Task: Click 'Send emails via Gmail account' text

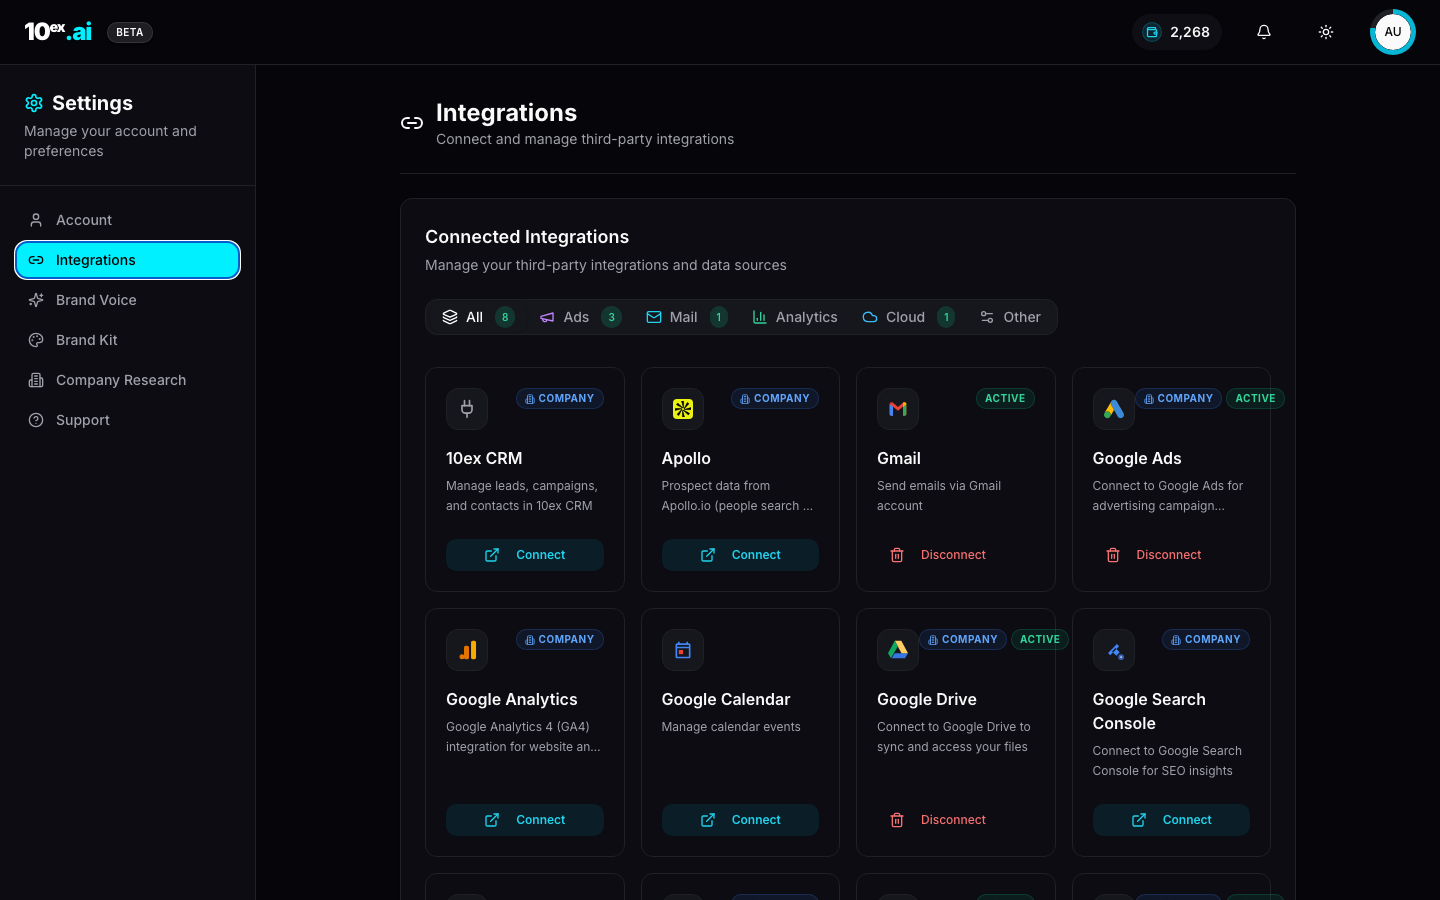Action: (x=939, y=496)
